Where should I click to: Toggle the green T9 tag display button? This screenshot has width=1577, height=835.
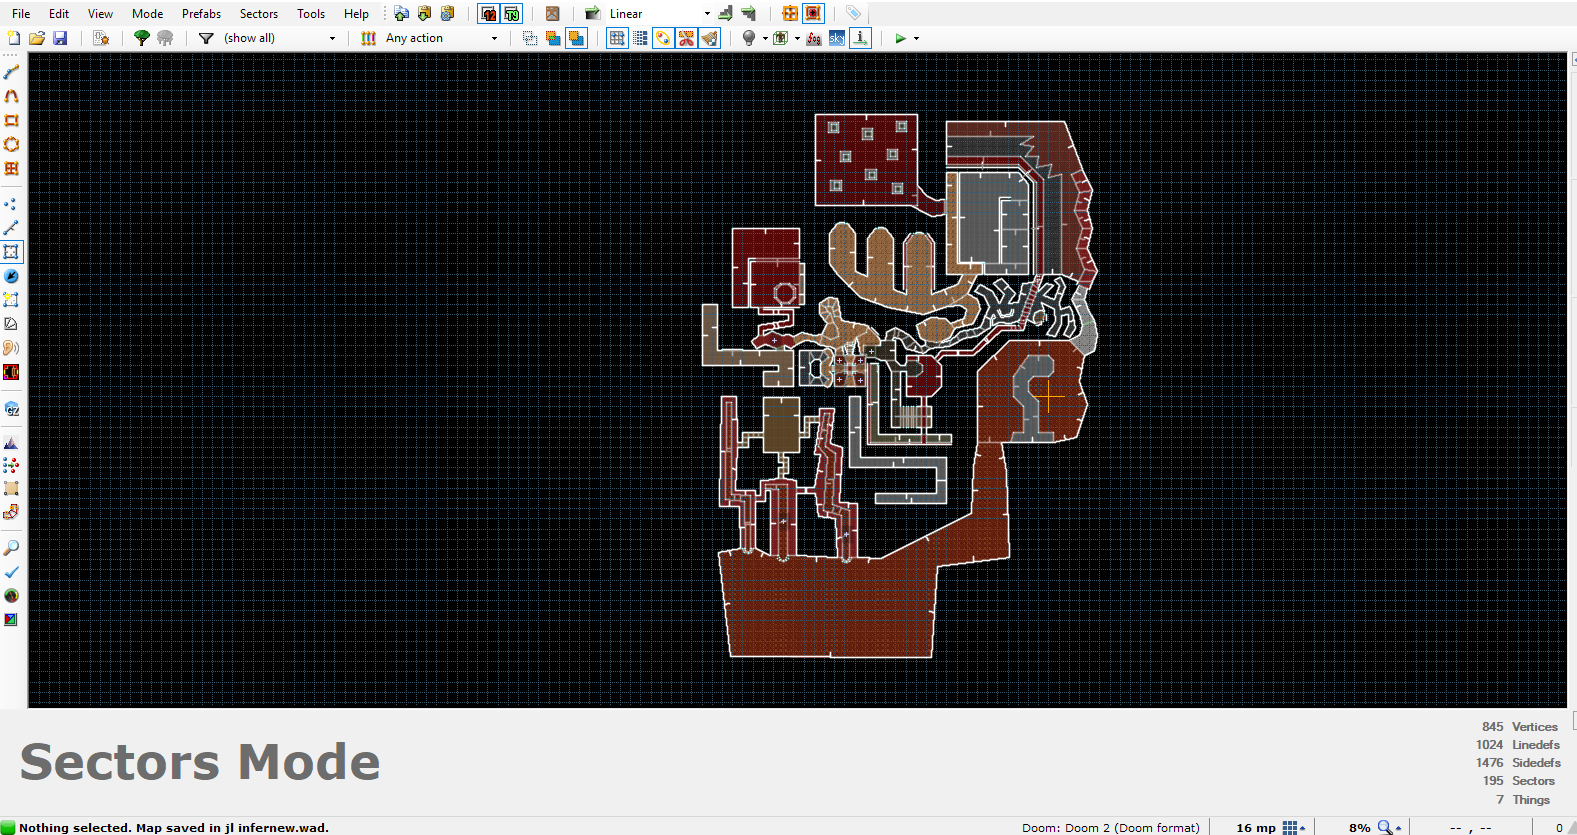pos(512,13)
